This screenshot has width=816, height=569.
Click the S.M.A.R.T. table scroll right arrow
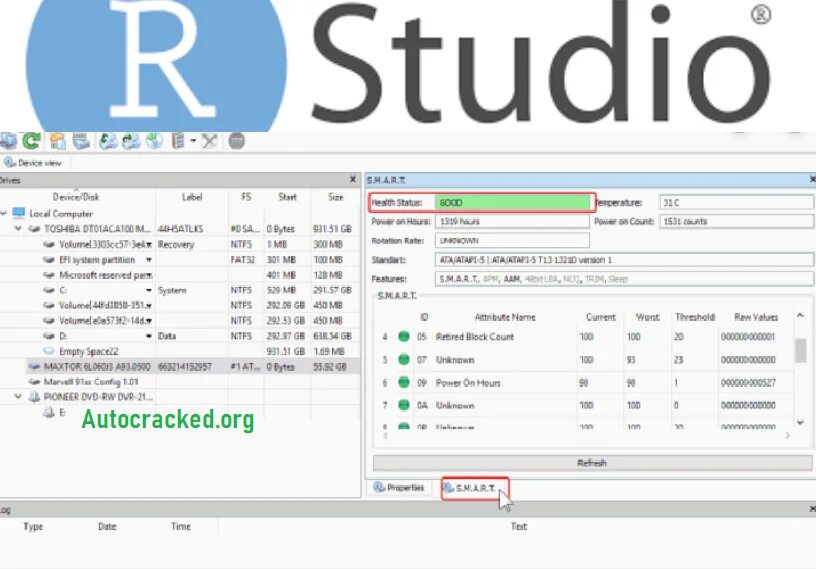pos(787,435)
